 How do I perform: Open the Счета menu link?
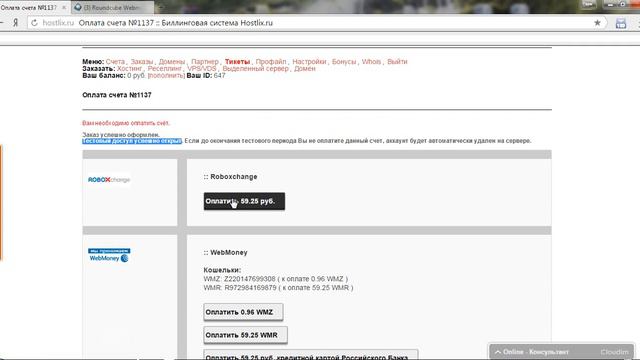(x=115, y=62)
